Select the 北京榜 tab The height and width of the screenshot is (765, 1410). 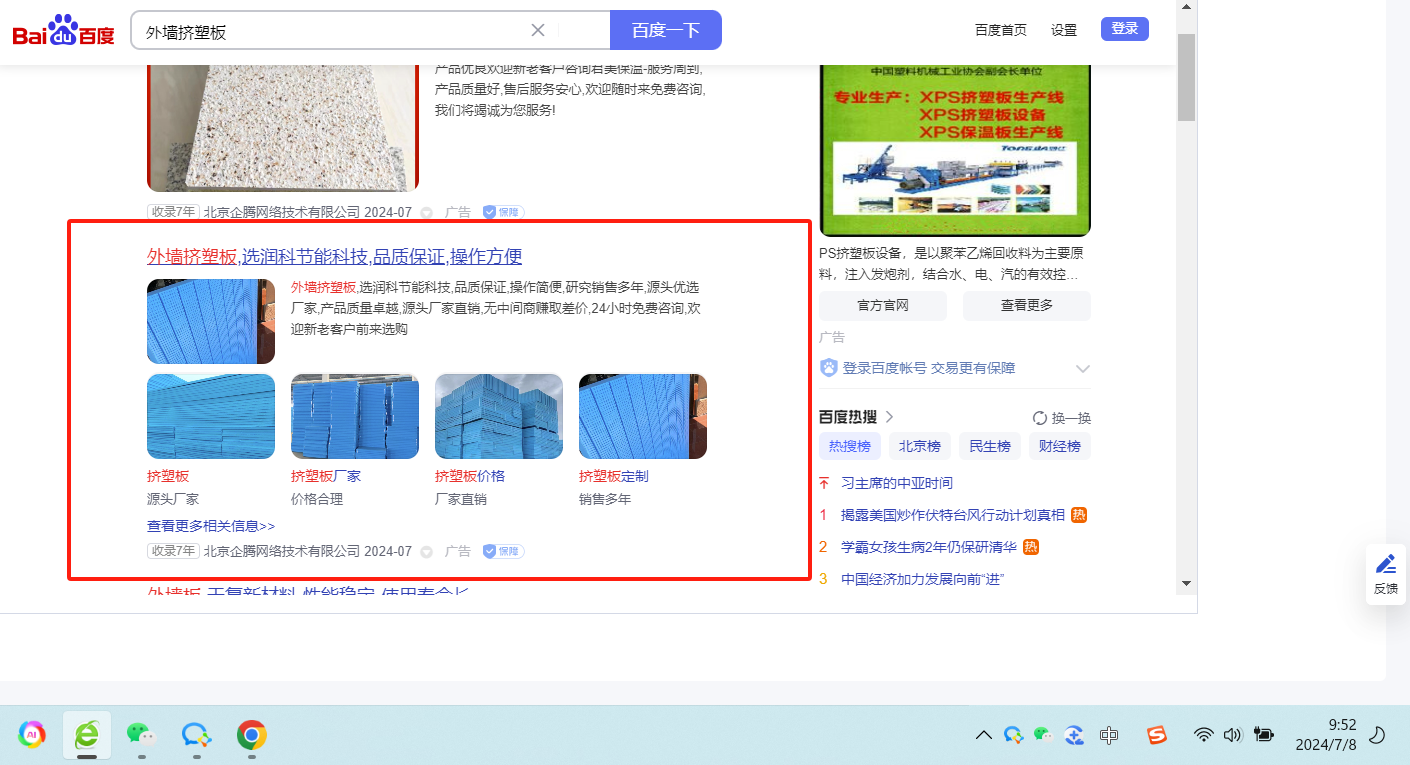(920, 446)
